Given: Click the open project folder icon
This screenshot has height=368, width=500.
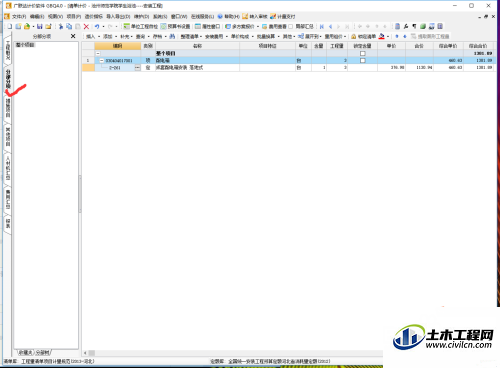Looking at the screenshot, I should (27, 26).
